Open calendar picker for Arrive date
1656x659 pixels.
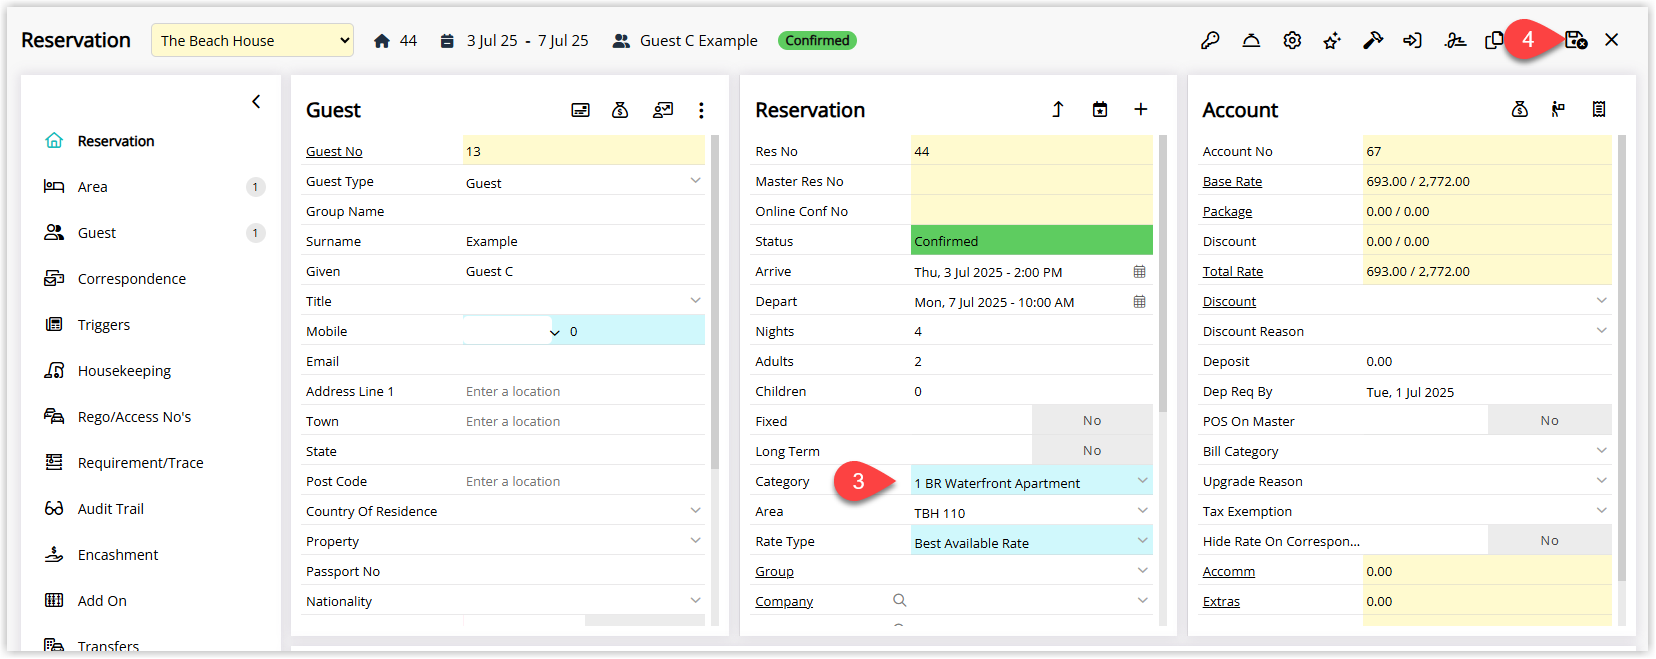point(1139,272)
